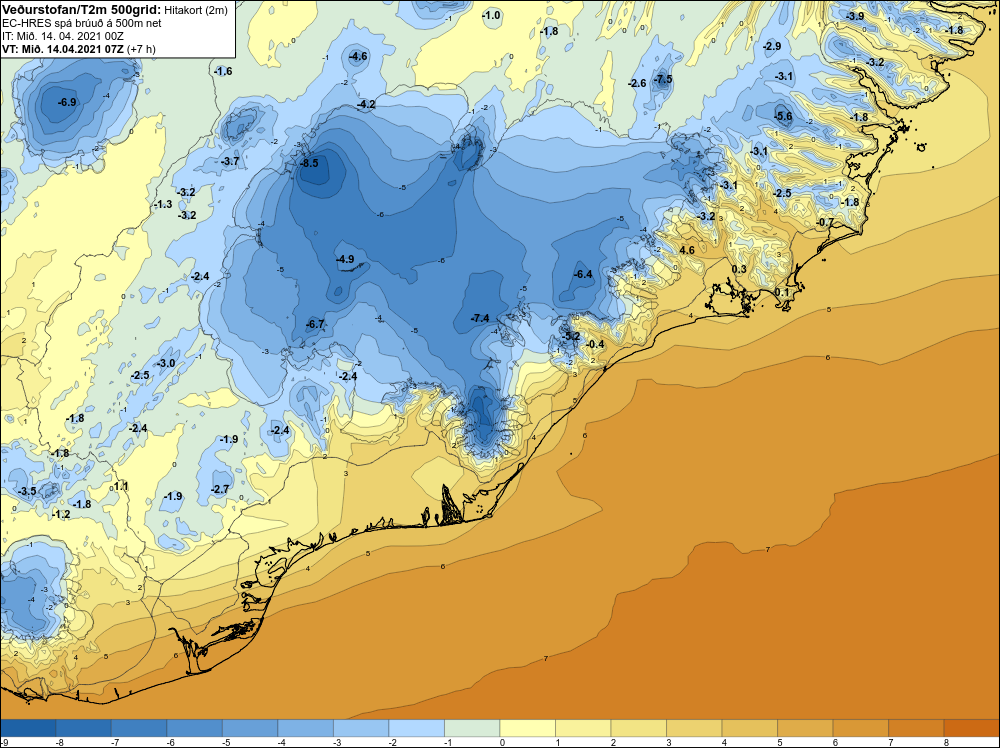
Task: Click the -3.7 temperature label
Action: (230, 161)
